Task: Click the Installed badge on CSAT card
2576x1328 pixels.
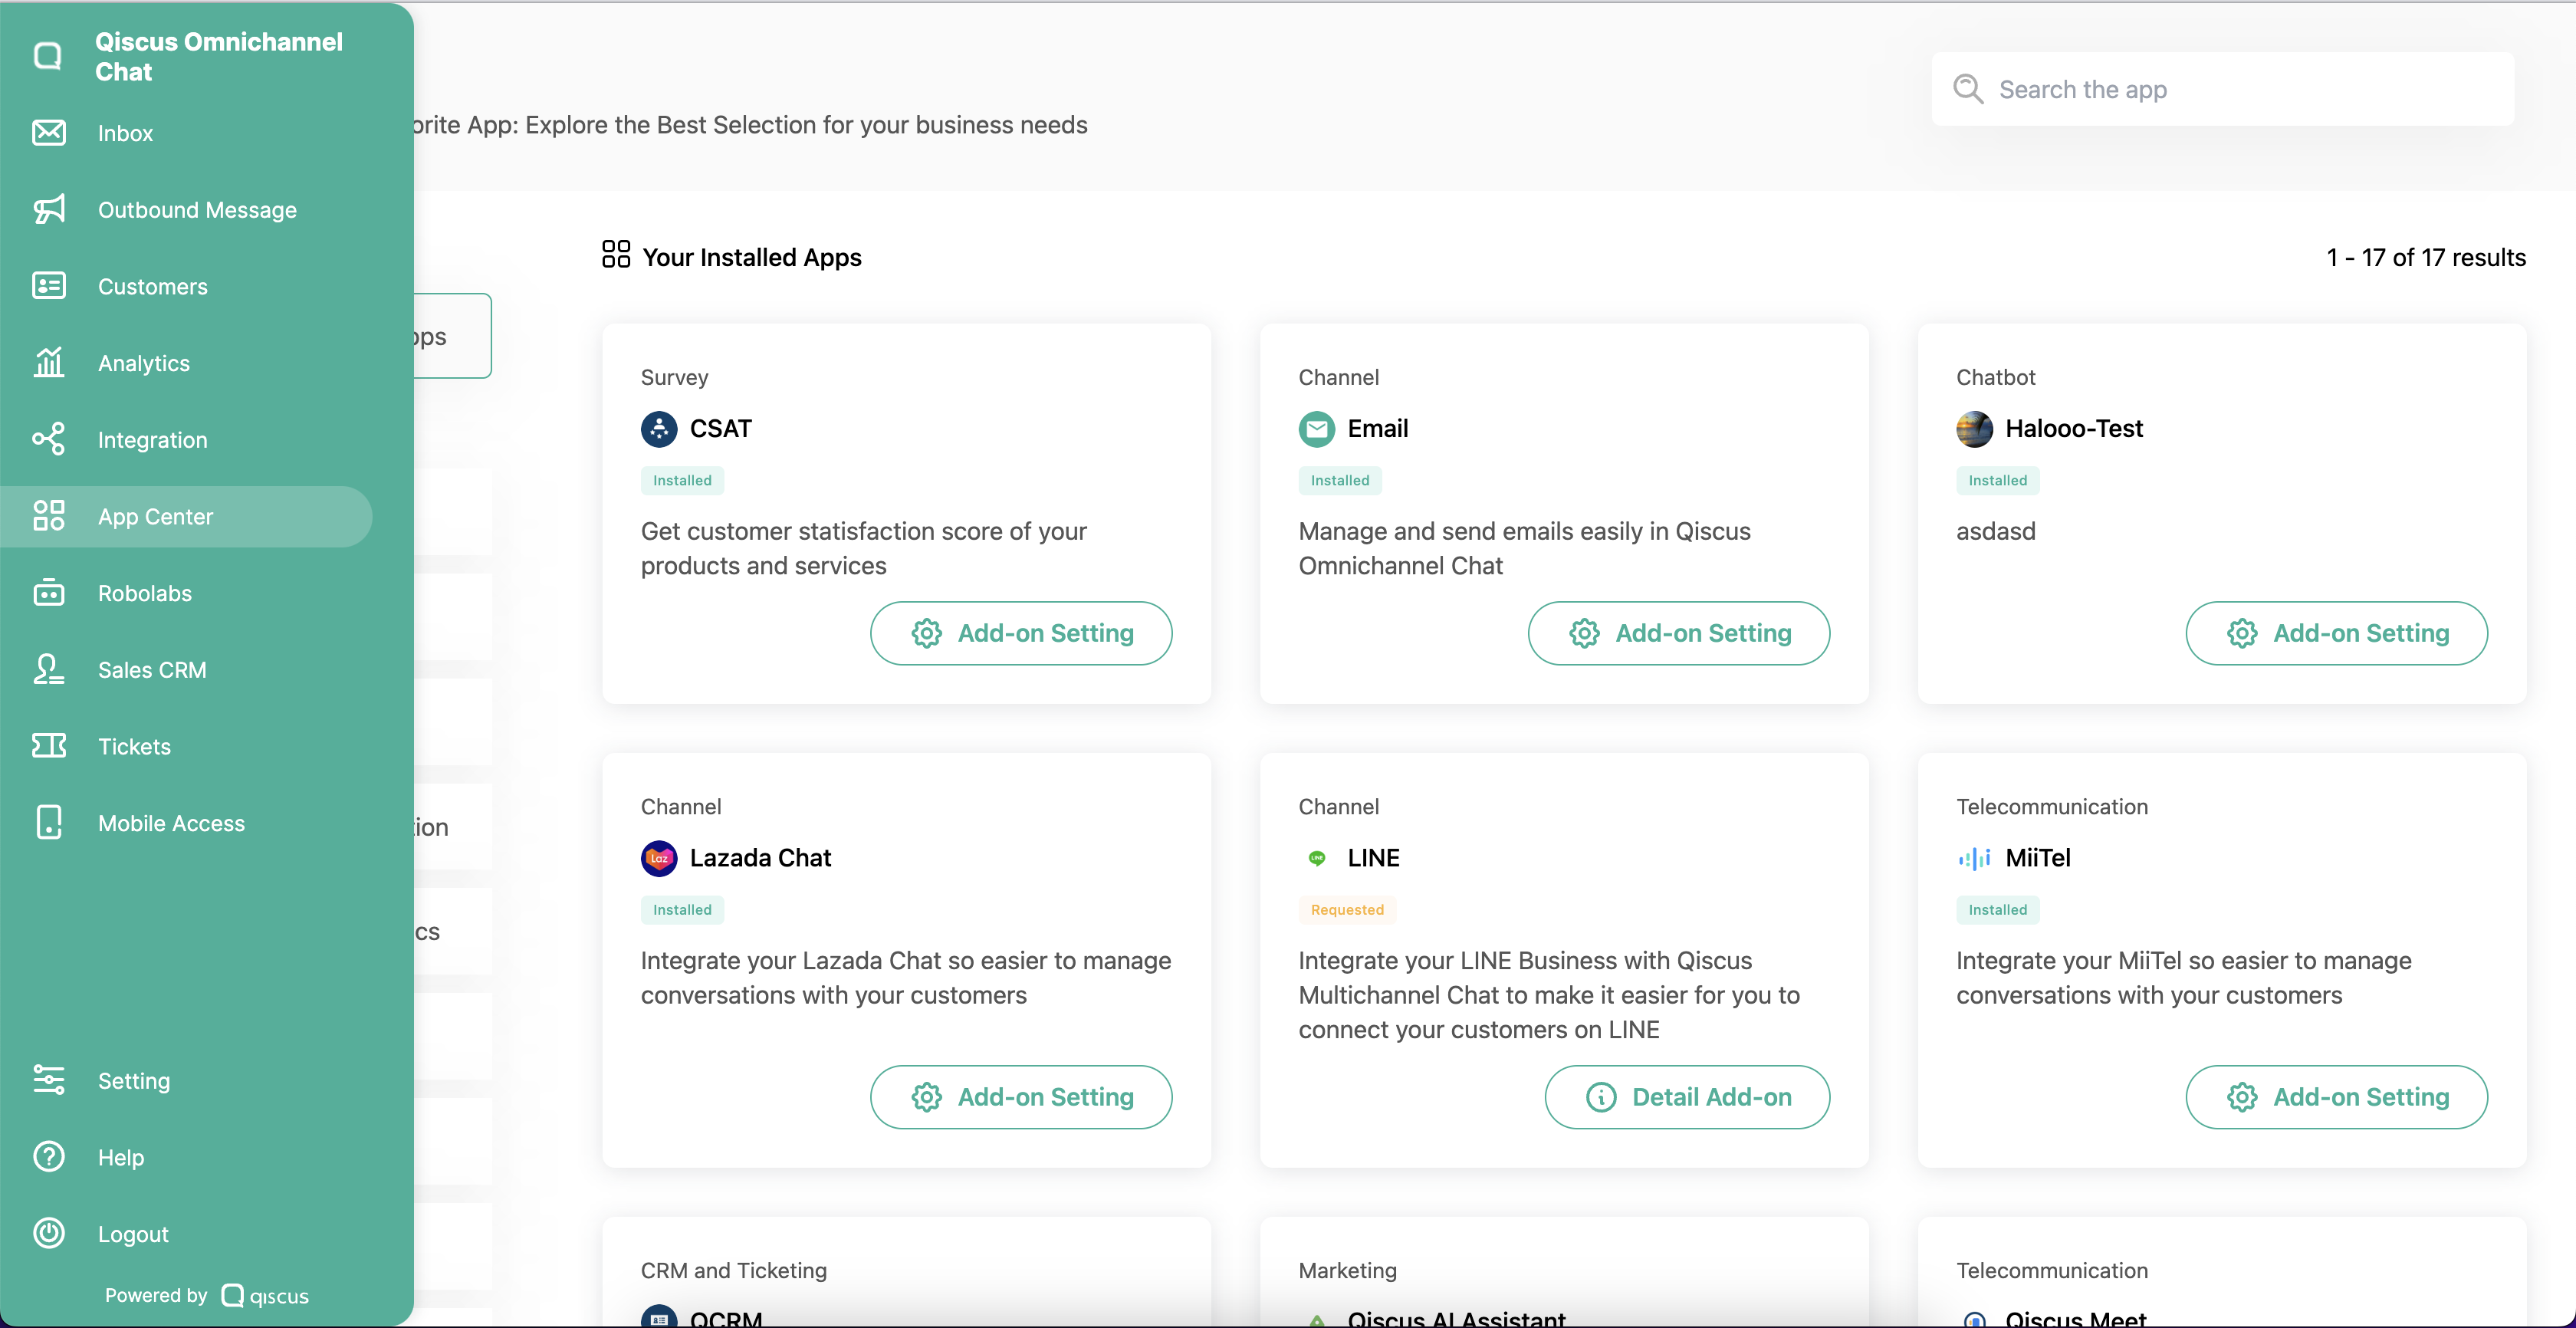Action: (682, 481)
